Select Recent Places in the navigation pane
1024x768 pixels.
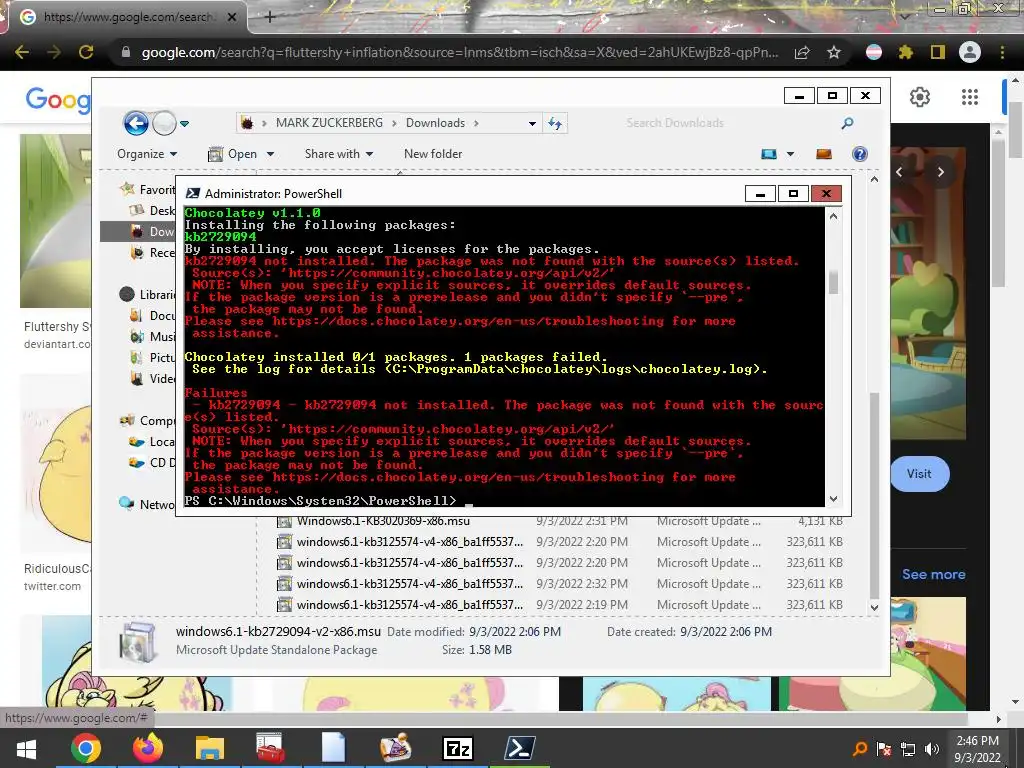[152, 252]
